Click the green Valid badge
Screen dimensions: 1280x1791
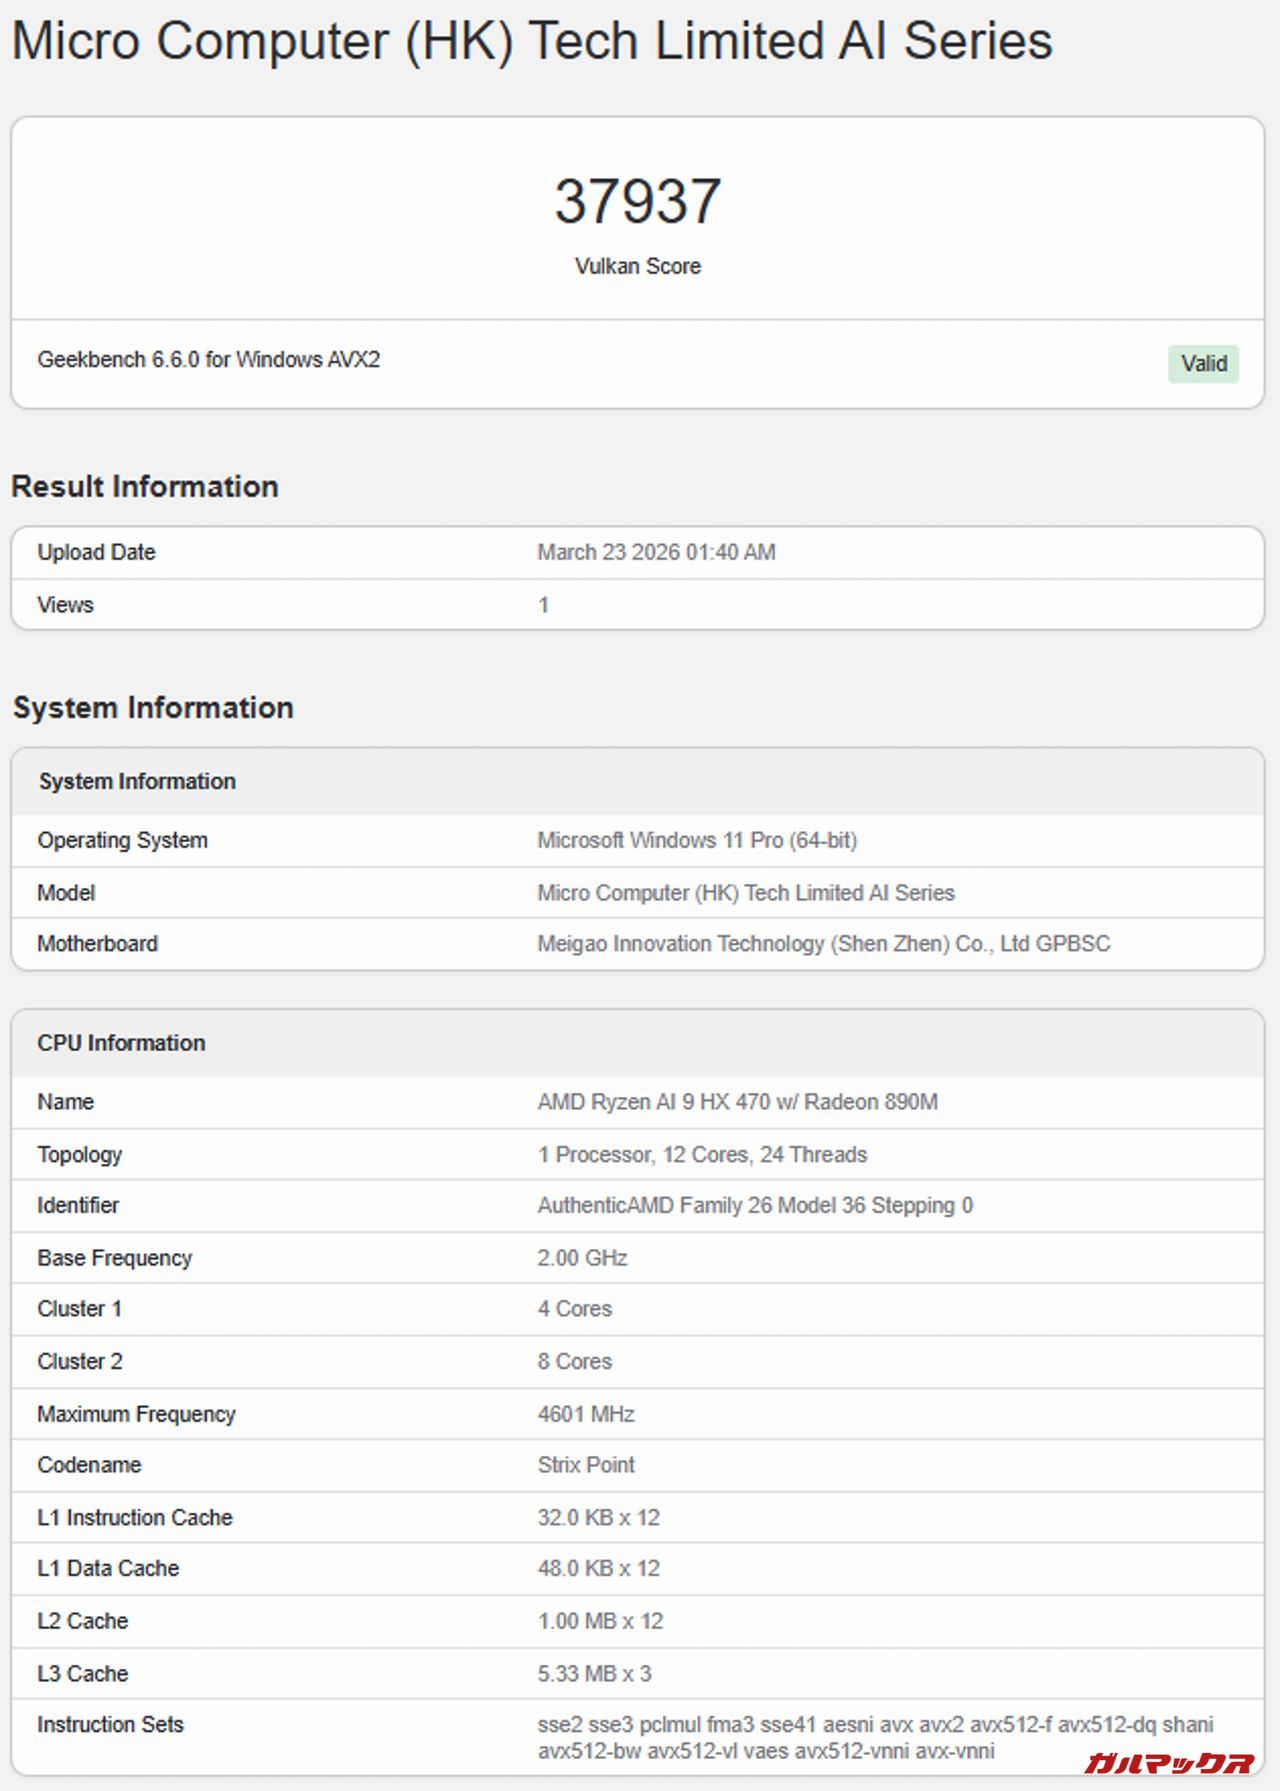click(1203, 364)
